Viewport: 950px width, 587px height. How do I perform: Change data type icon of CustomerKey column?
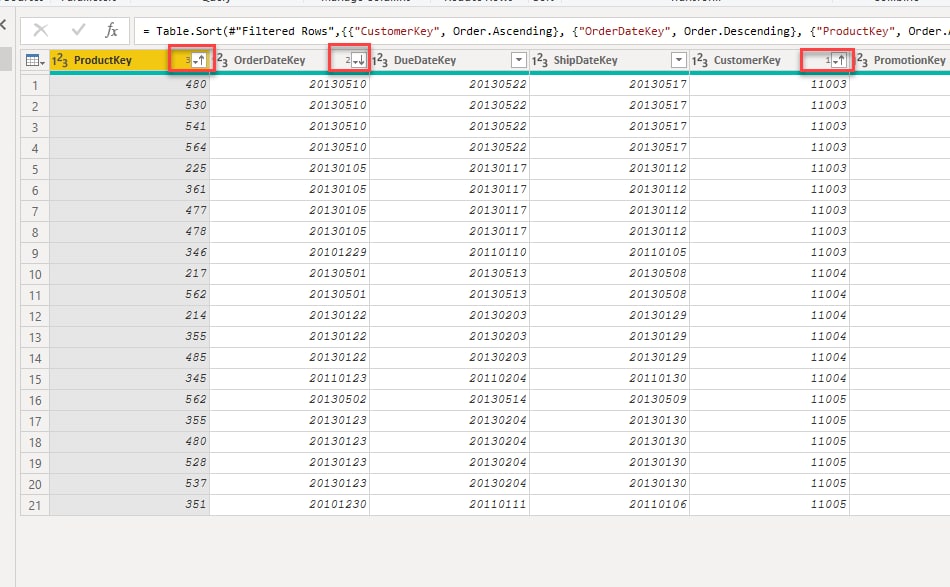pos(699,60)
